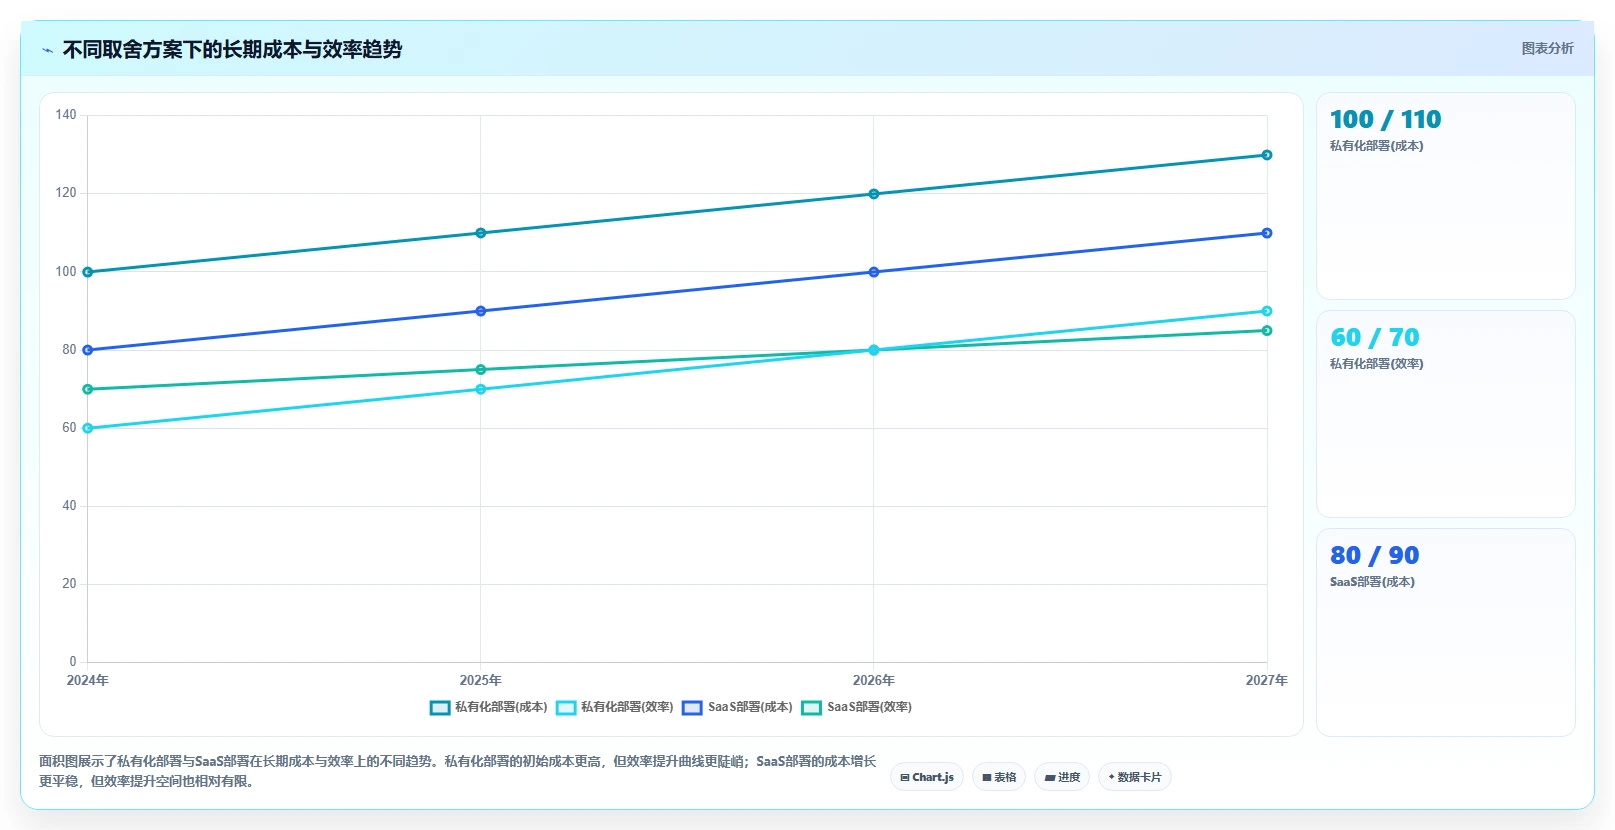Click the 20 y-axis label
This screenshot has width=1615, height=830.
coord(69,584)
